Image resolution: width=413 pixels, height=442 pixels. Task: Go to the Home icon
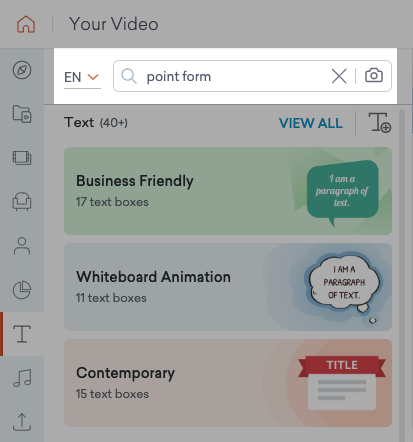pos(26,24)
